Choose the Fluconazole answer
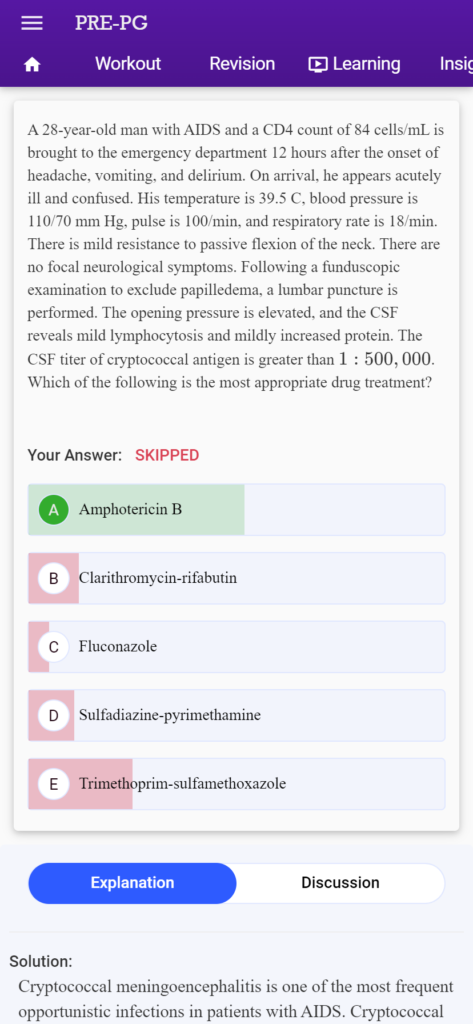 coord(236,647)
